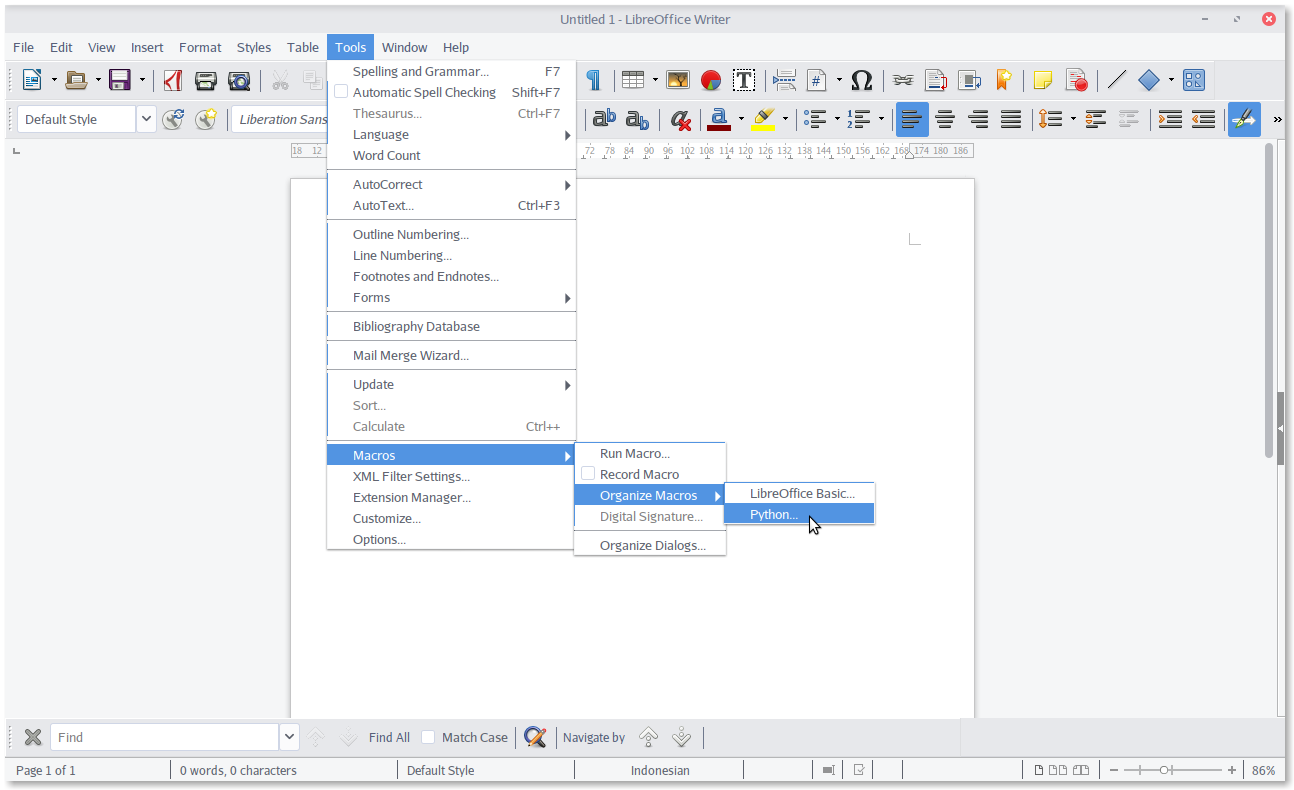Expand the Language submenu
Screen dimensions: 1294x790
pyautogui.click(x=451, y=134)
